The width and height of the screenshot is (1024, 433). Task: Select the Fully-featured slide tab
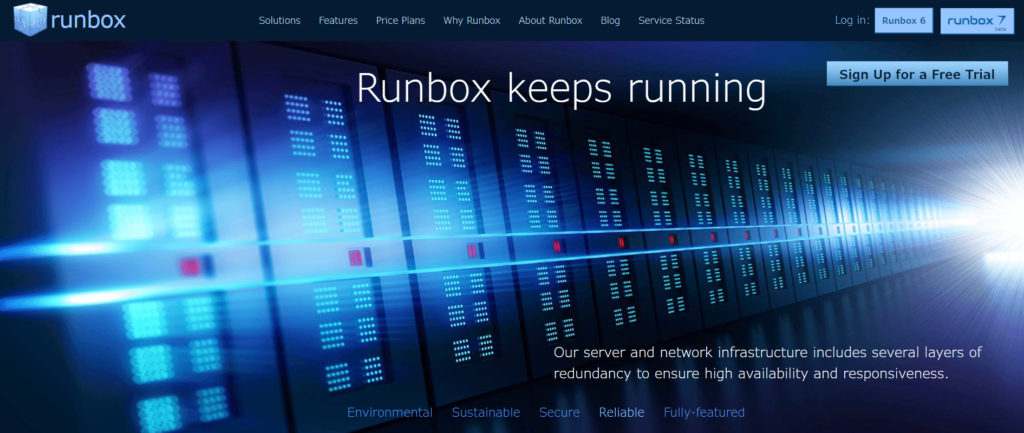(x=704, y=412)
